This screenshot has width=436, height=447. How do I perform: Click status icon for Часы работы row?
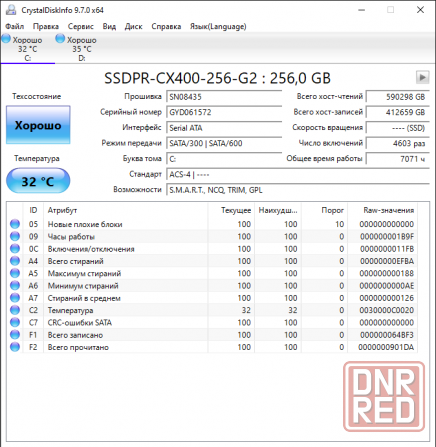pos(15,236)
